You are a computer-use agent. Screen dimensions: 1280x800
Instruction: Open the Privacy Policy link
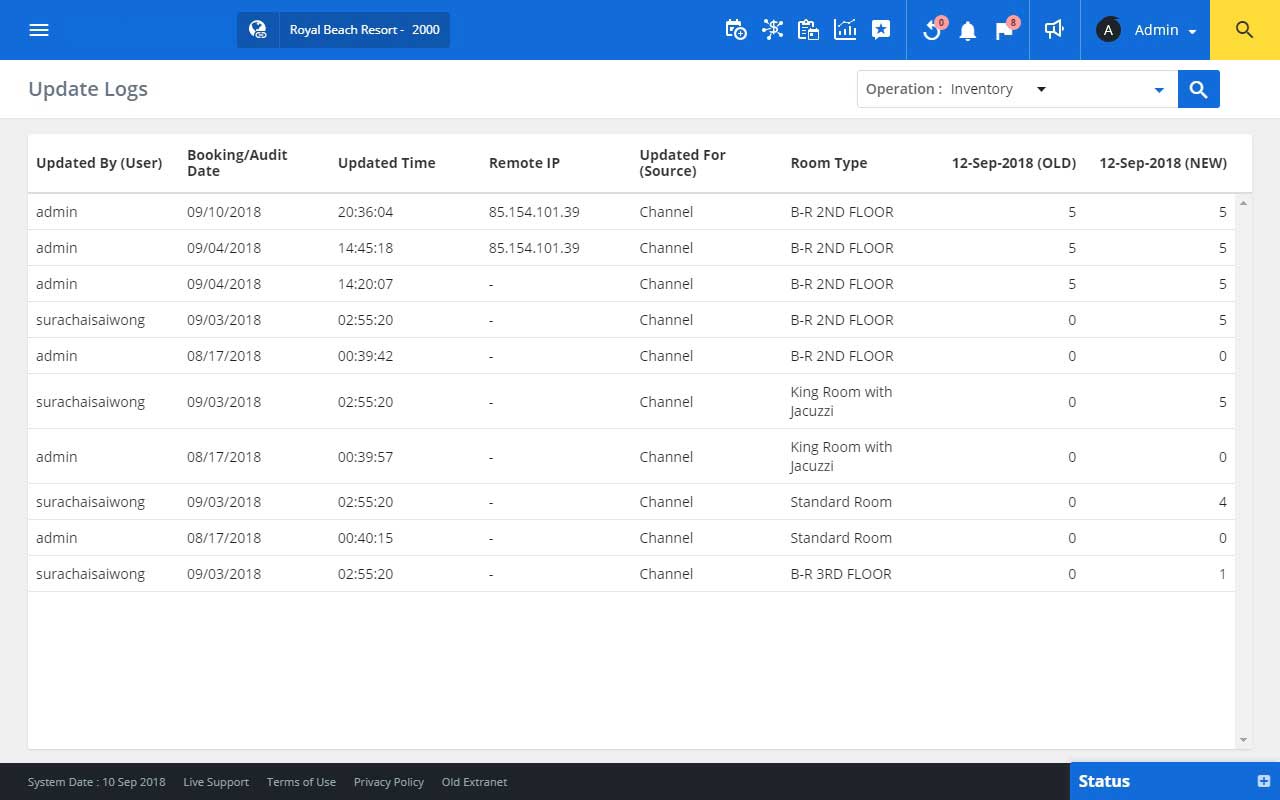coord(389,782)
